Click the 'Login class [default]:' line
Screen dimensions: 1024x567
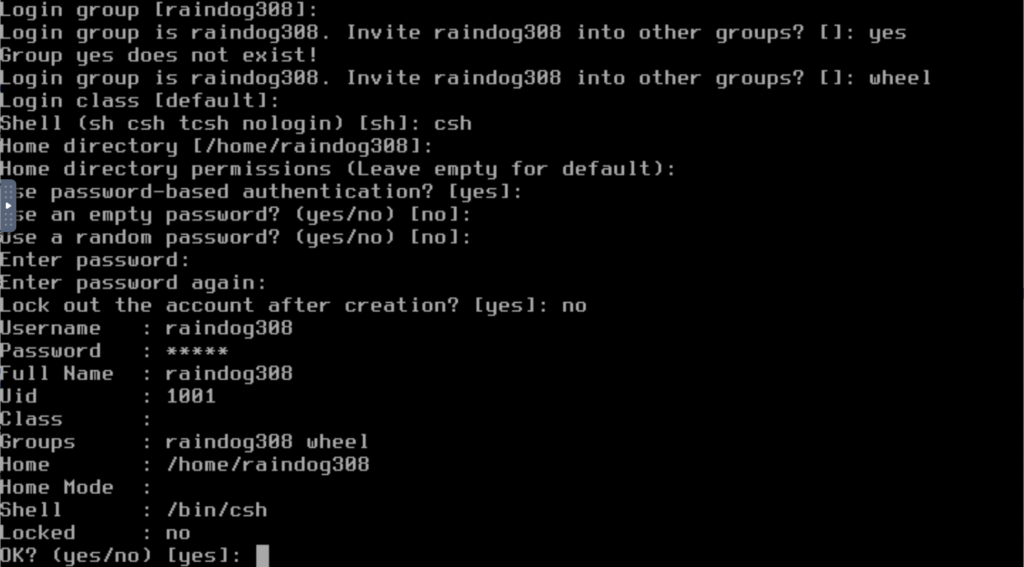140,101
